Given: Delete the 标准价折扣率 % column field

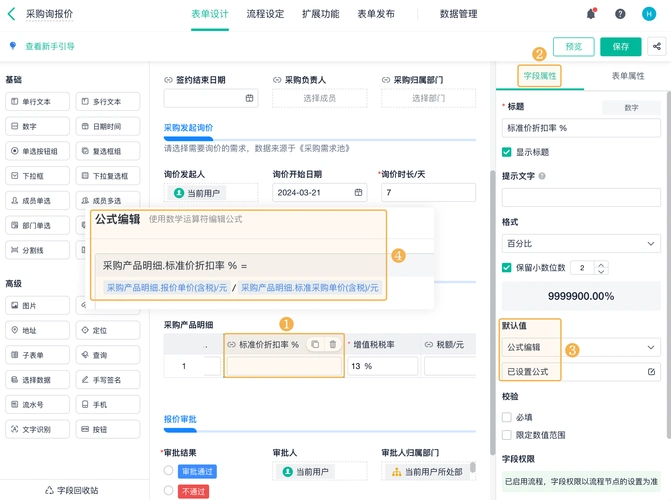Looking at the screenshot, I should click(333, 344).
